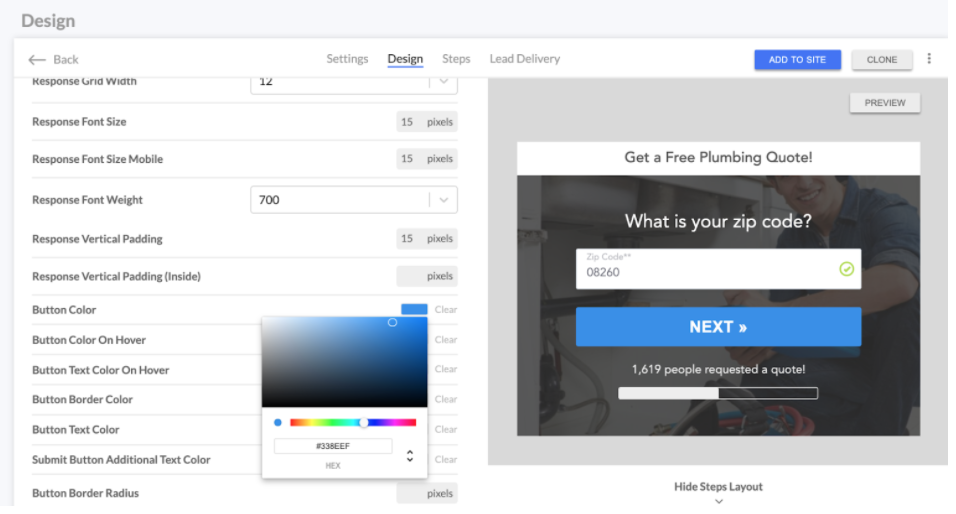Click the saturation gradient area in picker
This screenshot has height=514, width=956.
tap(344, 362)
